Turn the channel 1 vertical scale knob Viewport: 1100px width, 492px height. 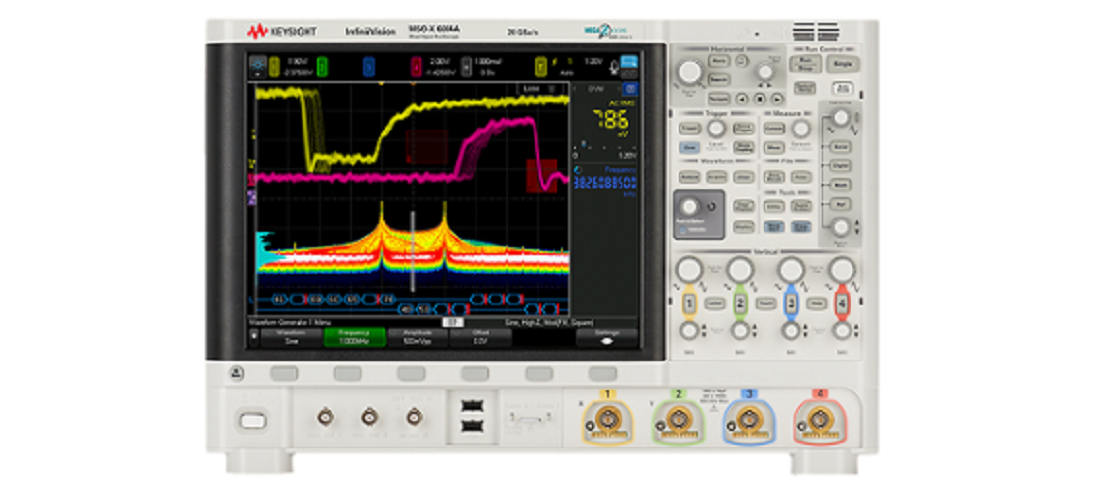[689, 270]
